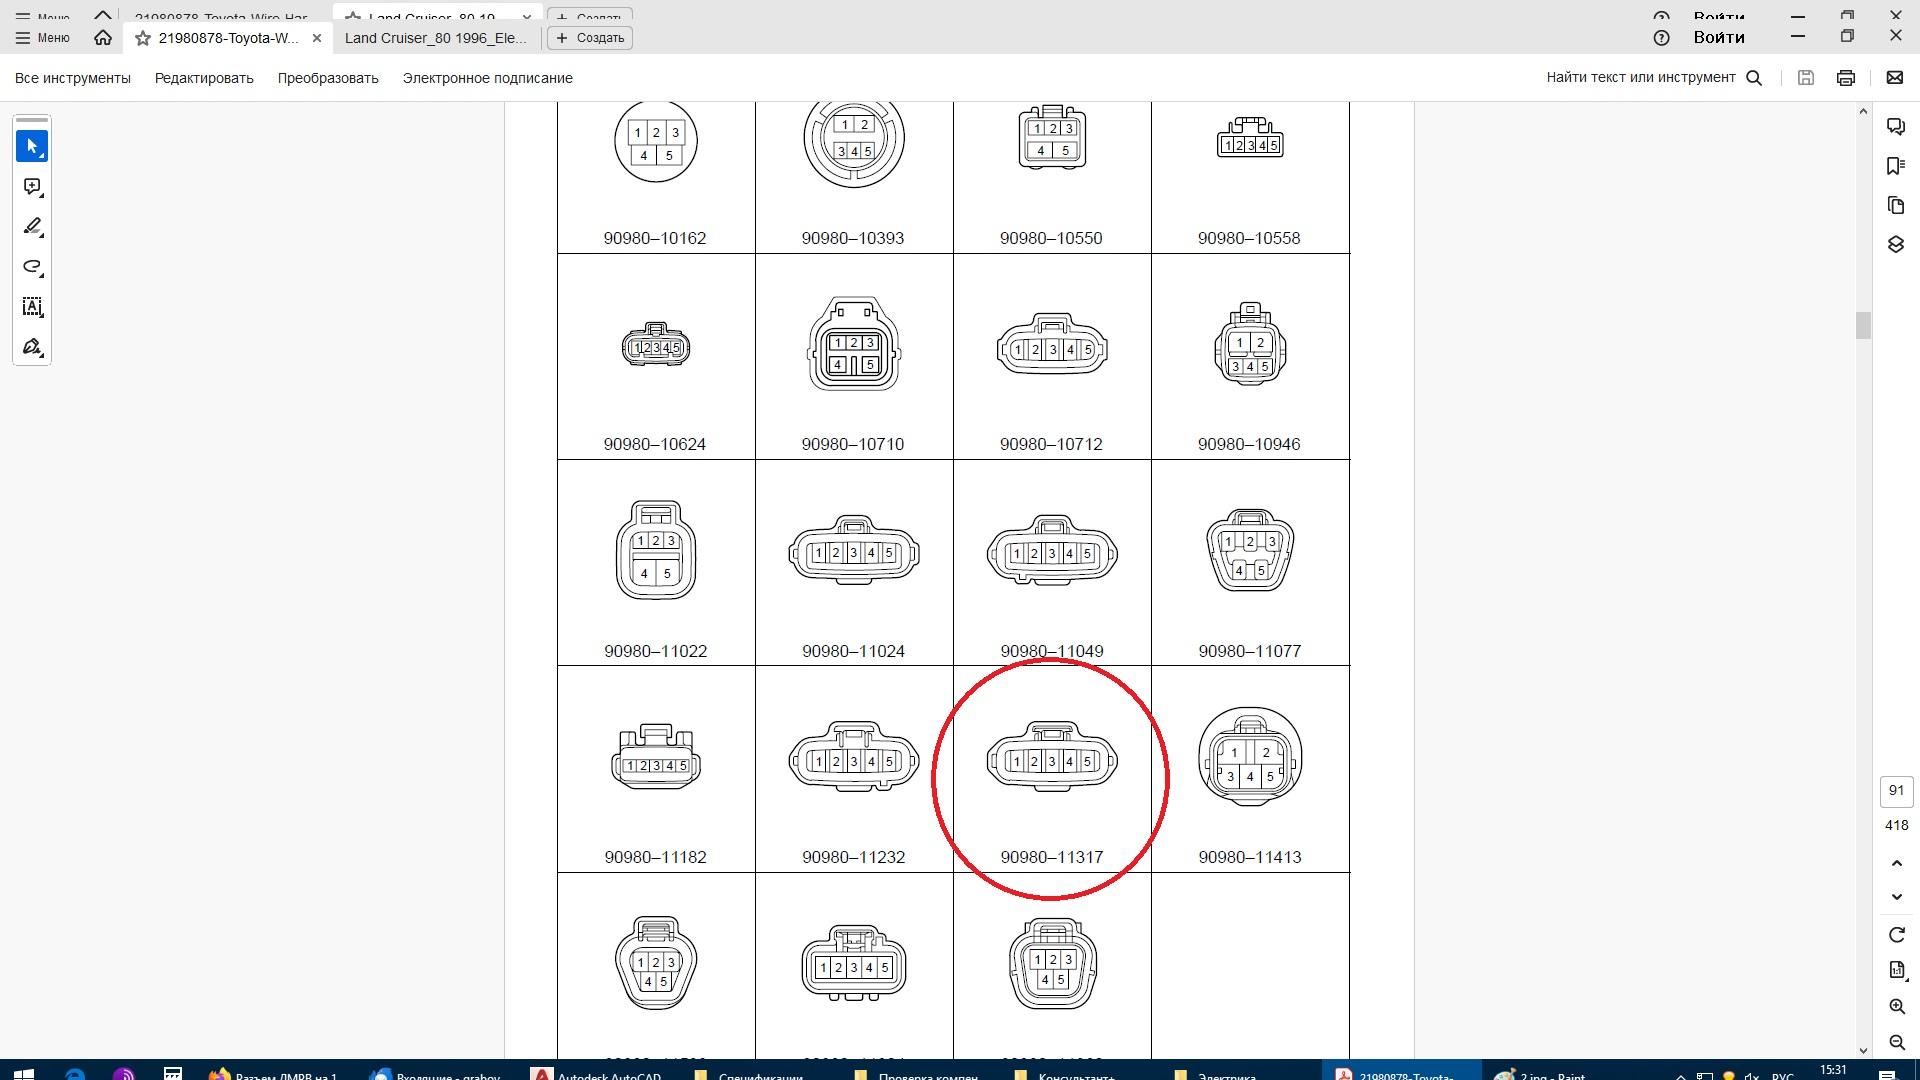This screenshot has width=1920, height=1080.
Task: Open the sign and stamp tool
Action: (x=32, y=347)
